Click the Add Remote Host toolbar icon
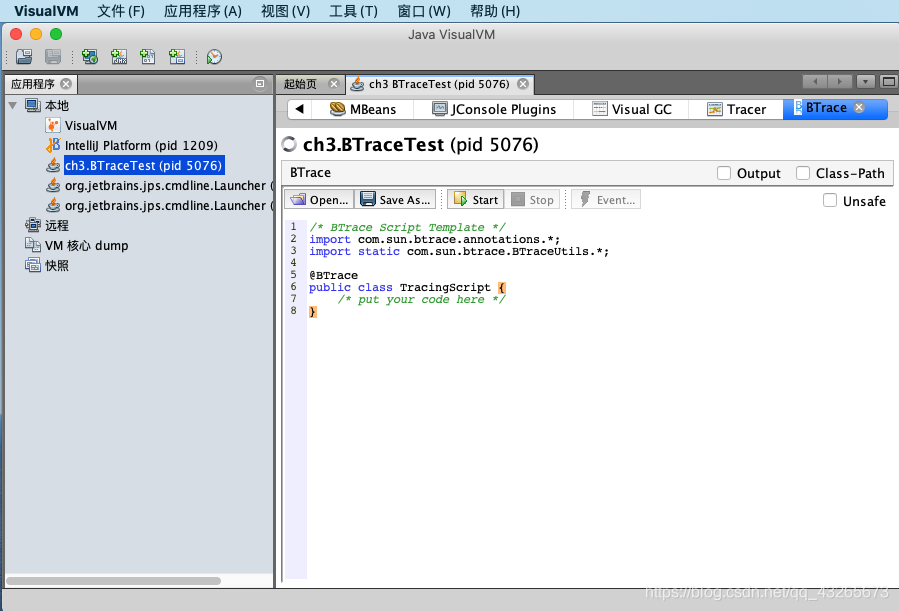The image size is (899, 611). click(89, 57)
